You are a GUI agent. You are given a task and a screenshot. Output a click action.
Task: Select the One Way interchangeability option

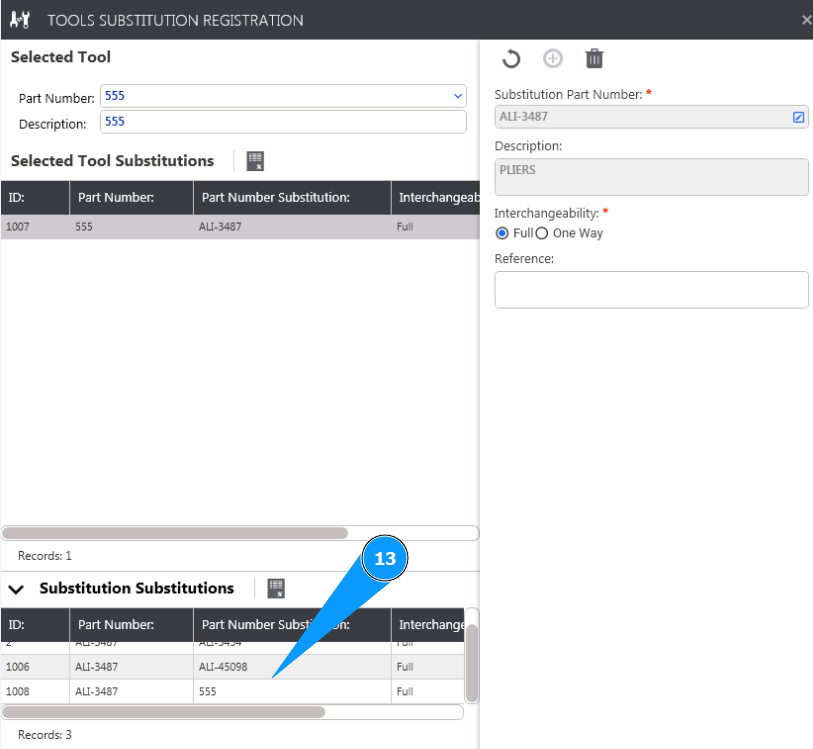coord(542,233)
